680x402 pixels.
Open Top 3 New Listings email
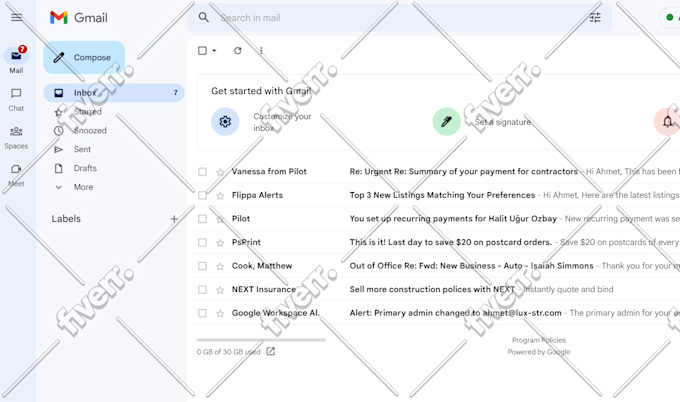pyautogui.click(x=434, y=195)
